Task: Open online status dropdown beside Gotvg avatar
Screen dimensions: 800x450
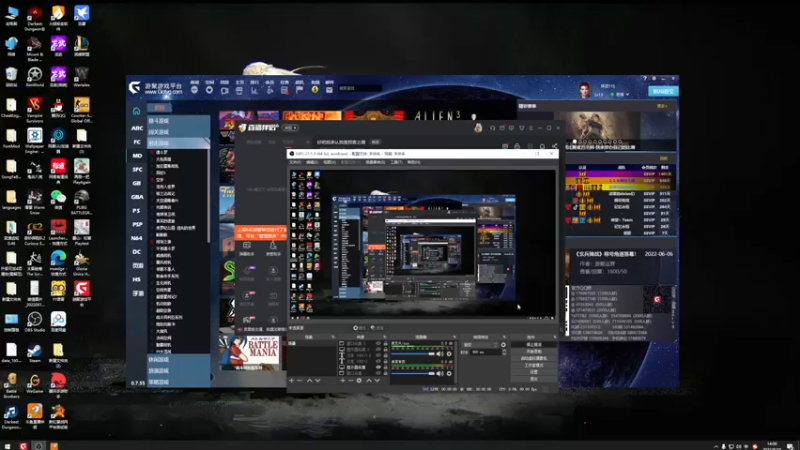Action: tap(622, 94)
